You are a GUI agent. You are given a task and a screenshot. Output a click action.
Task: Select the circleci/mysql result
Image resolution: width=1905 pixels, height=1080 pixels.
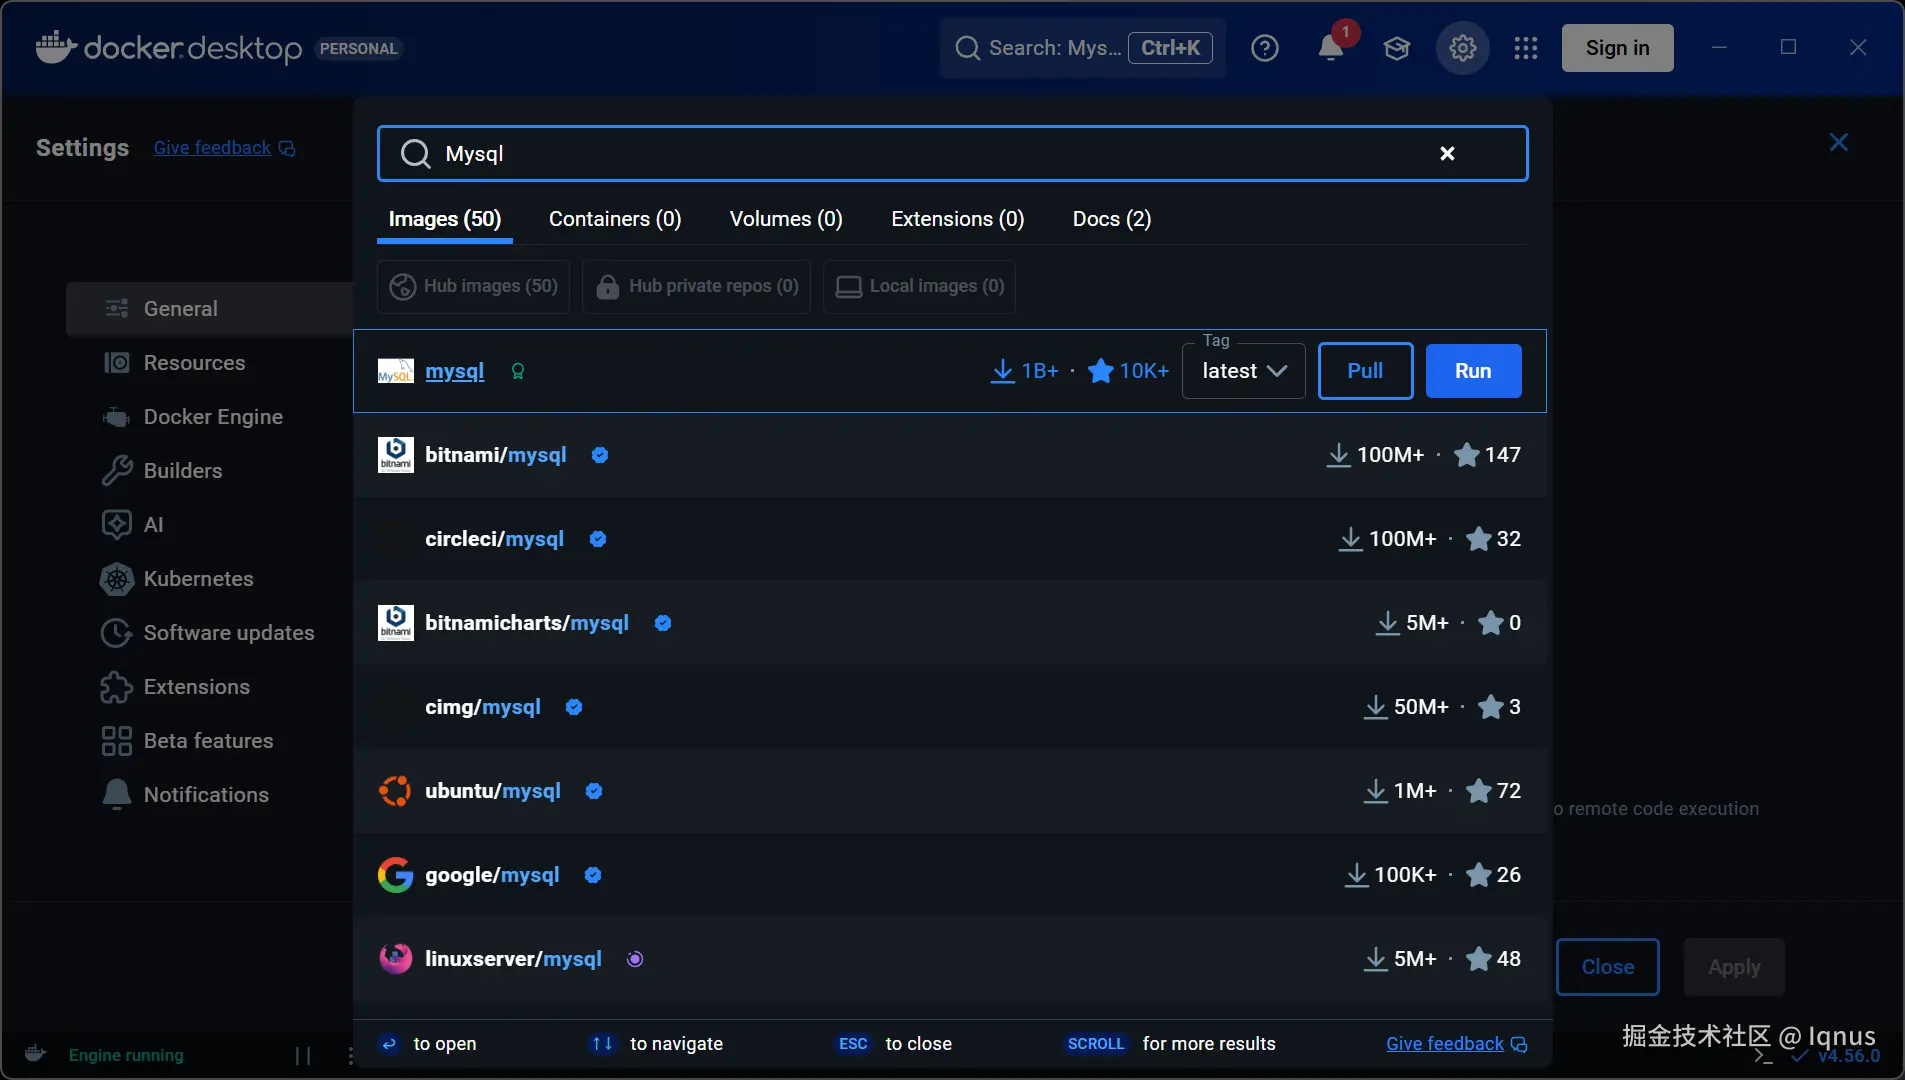(950, 539)
